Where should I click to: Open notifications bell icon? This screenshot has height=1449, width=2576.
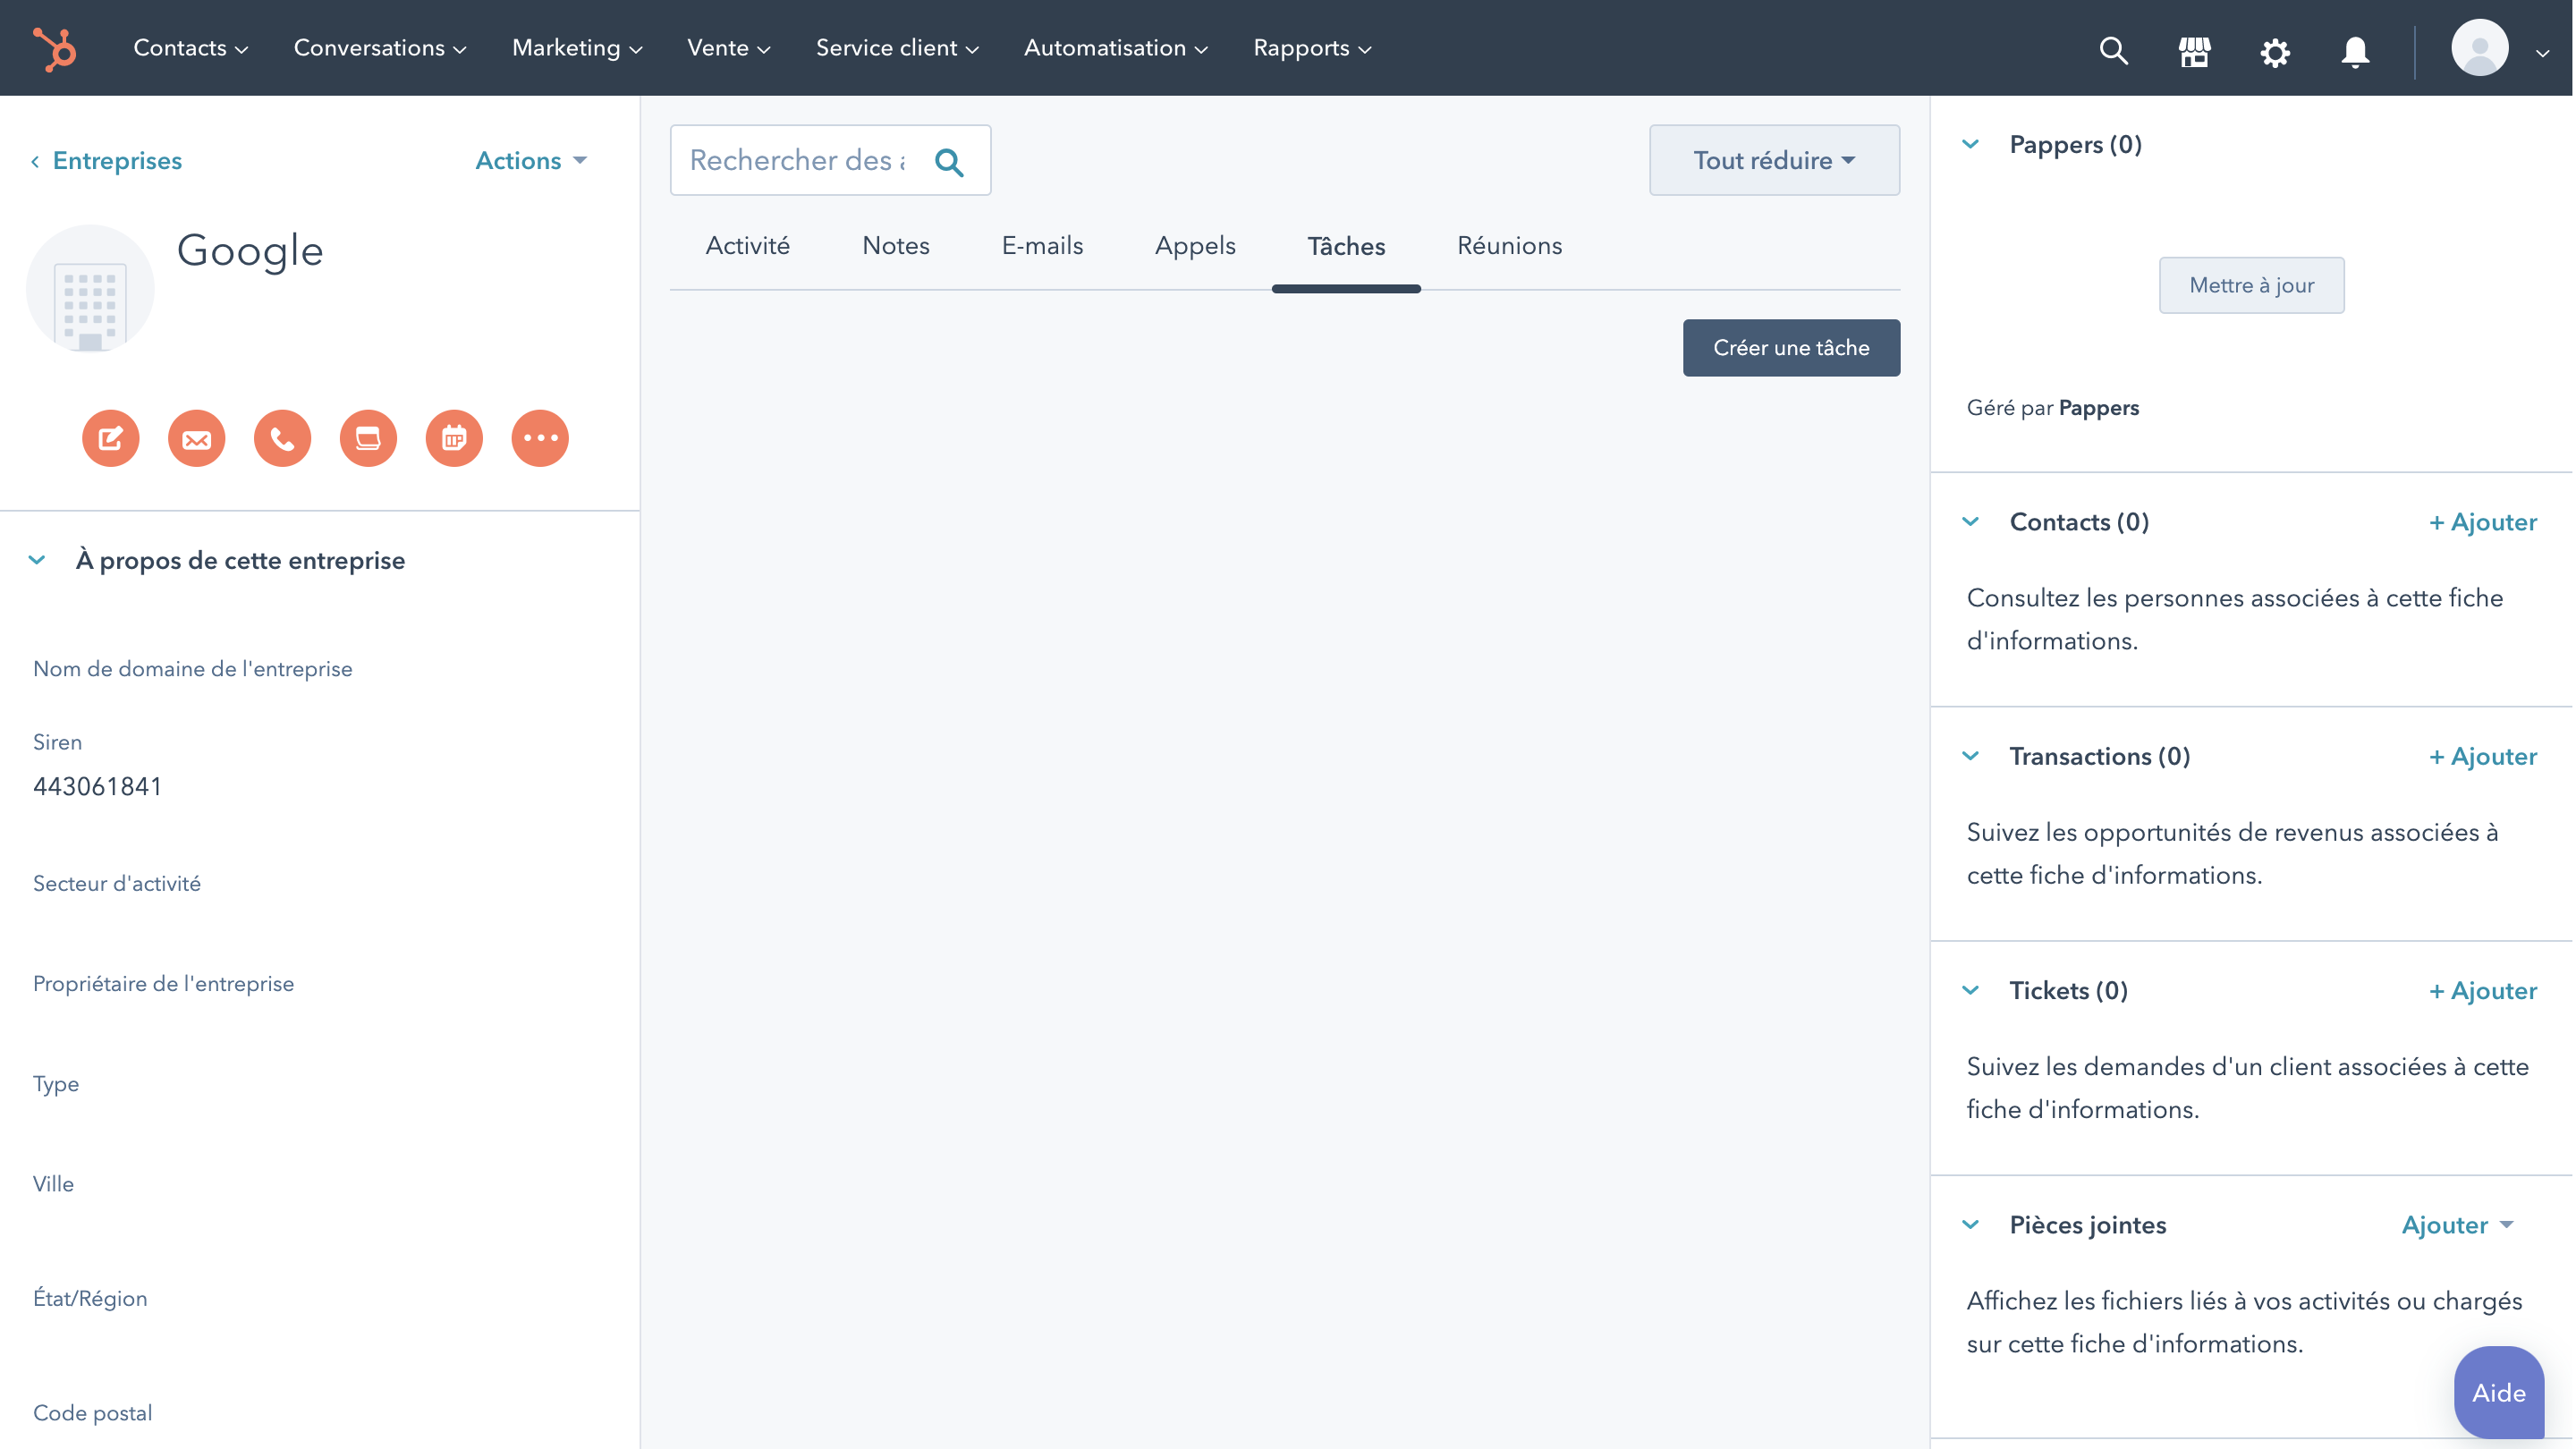tap(2355, 51)
